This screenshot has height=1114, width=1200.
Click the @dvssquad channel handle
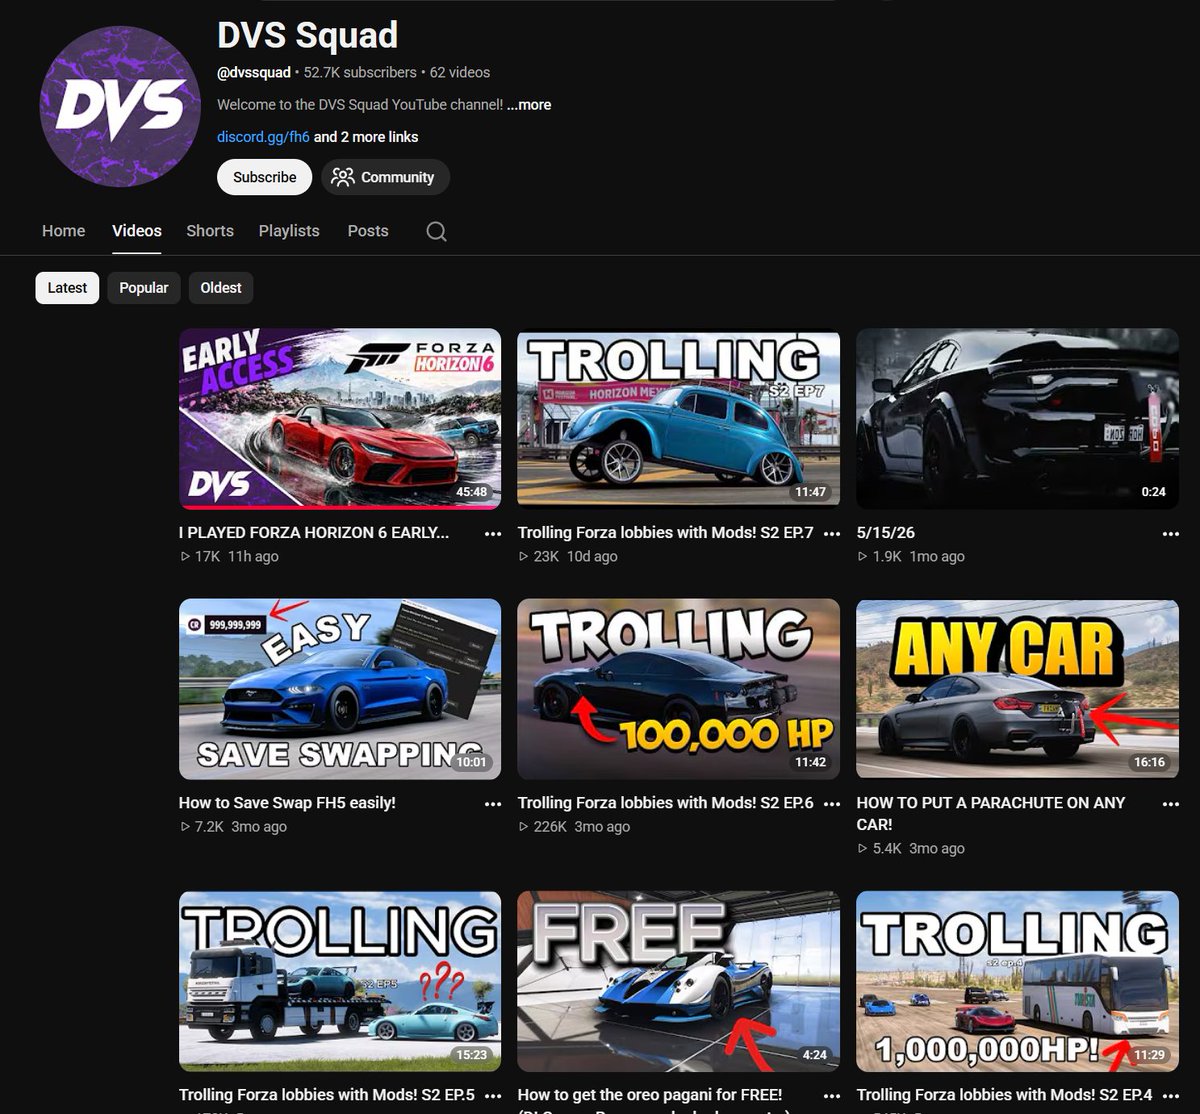point(254,73)
